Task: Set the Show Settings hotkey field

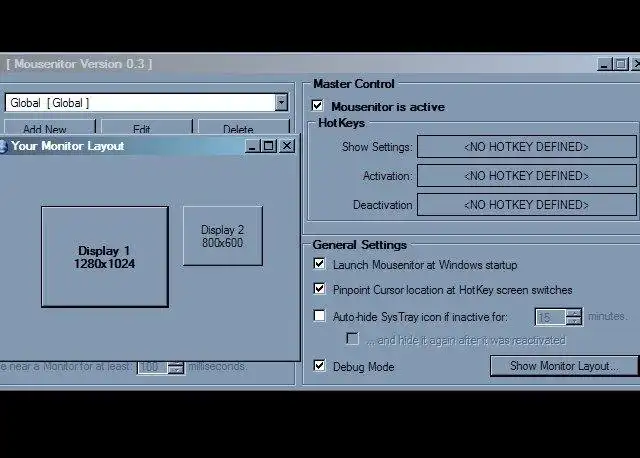Action: click(x=527, y=147)
